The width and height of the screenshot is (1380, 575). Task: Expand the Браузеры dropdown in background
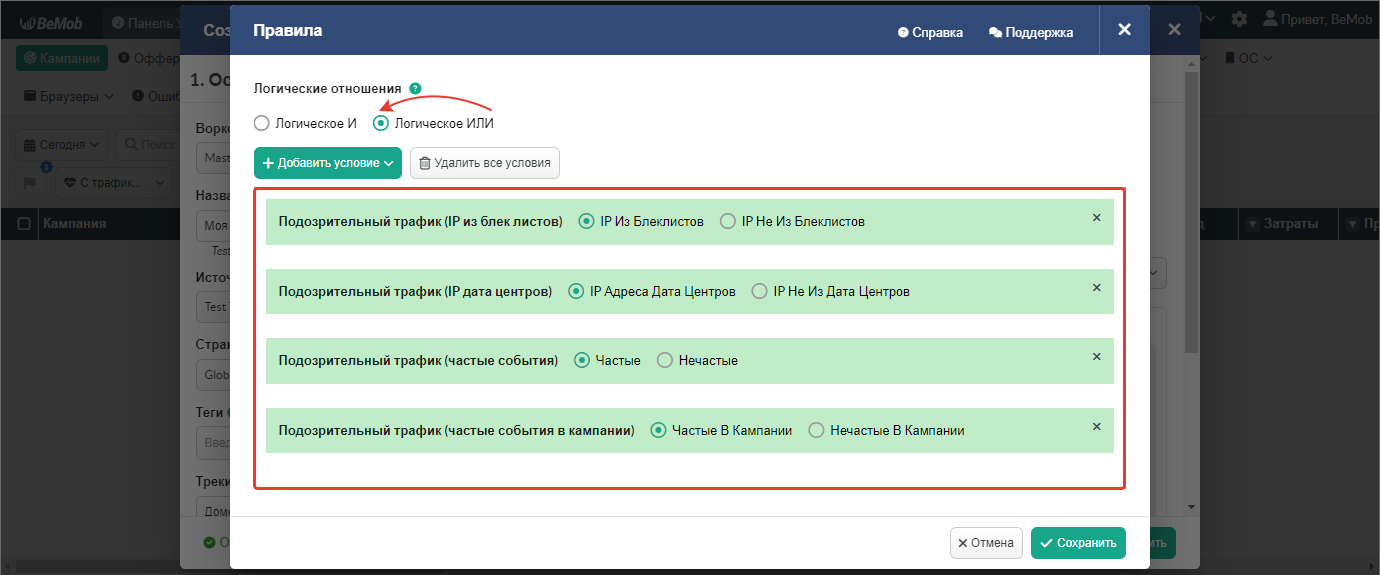click(69, 96)
